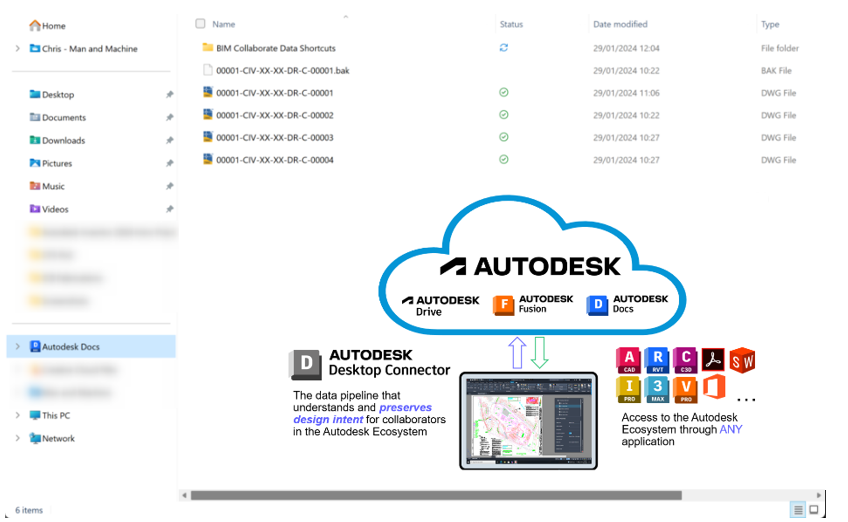Screen dimensions: 848x522
Task: Click the pin icon next to Desktop
Action: 169,95
